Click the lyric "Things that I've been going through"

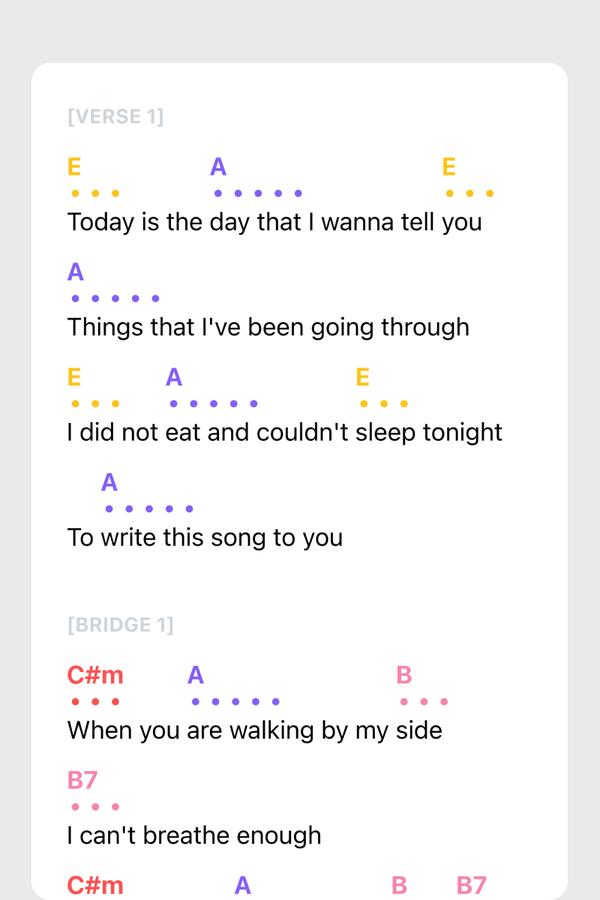[x=268, y=327]
